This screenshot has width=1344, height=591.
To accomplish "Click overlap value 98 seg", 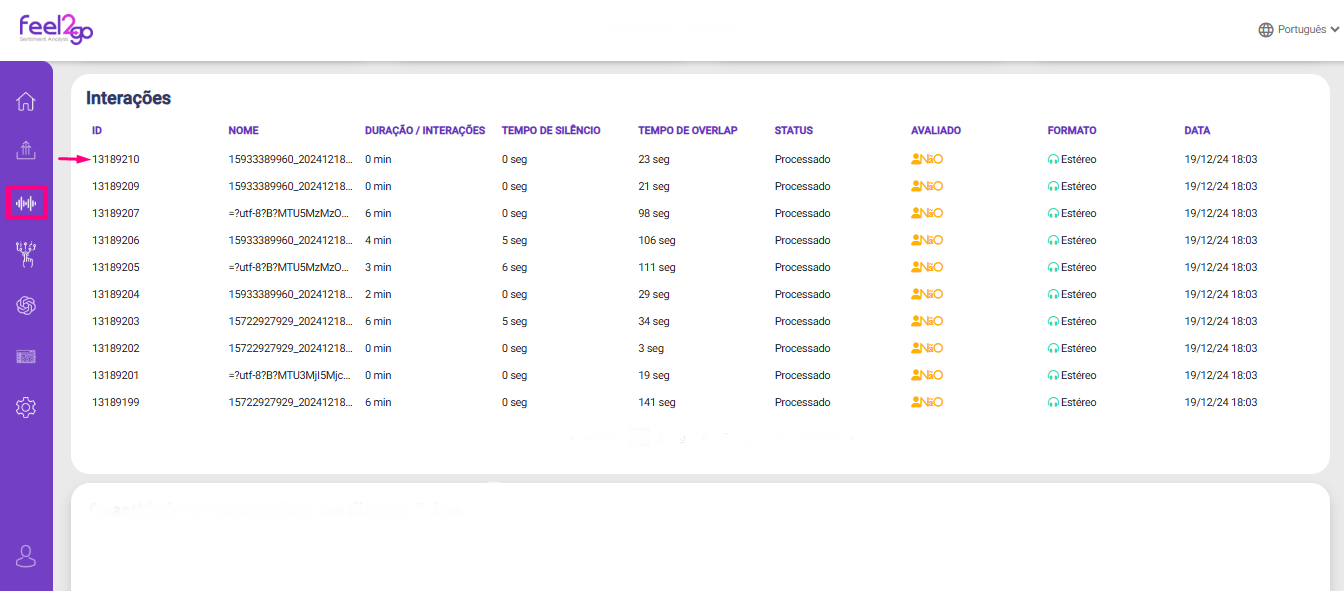I will click(x=654, y=213).
